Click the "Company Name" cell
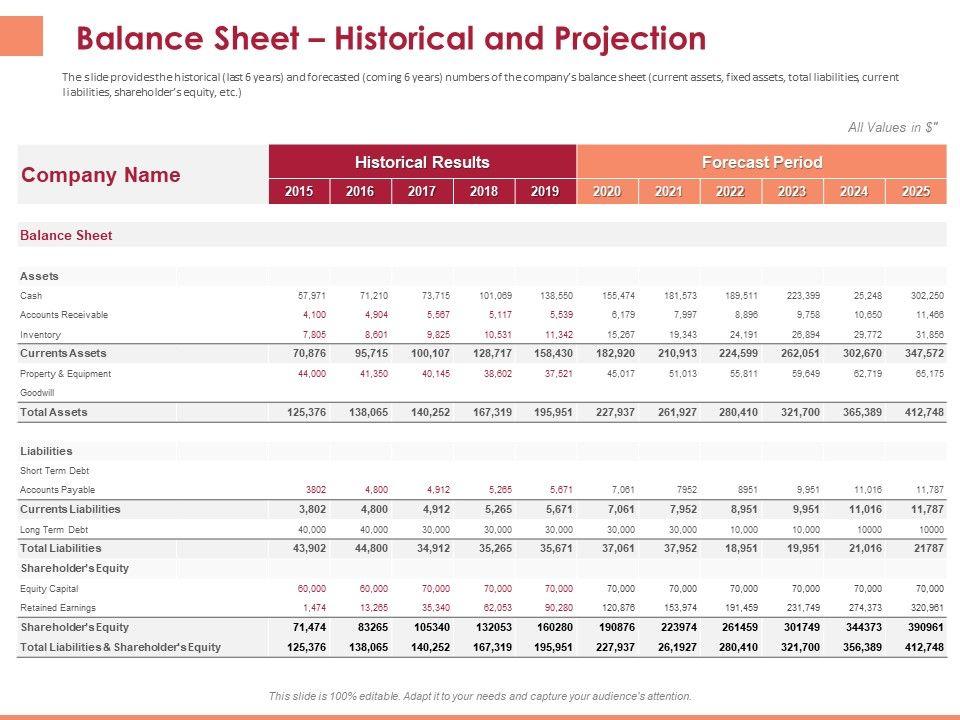 (x=101, y=175)
